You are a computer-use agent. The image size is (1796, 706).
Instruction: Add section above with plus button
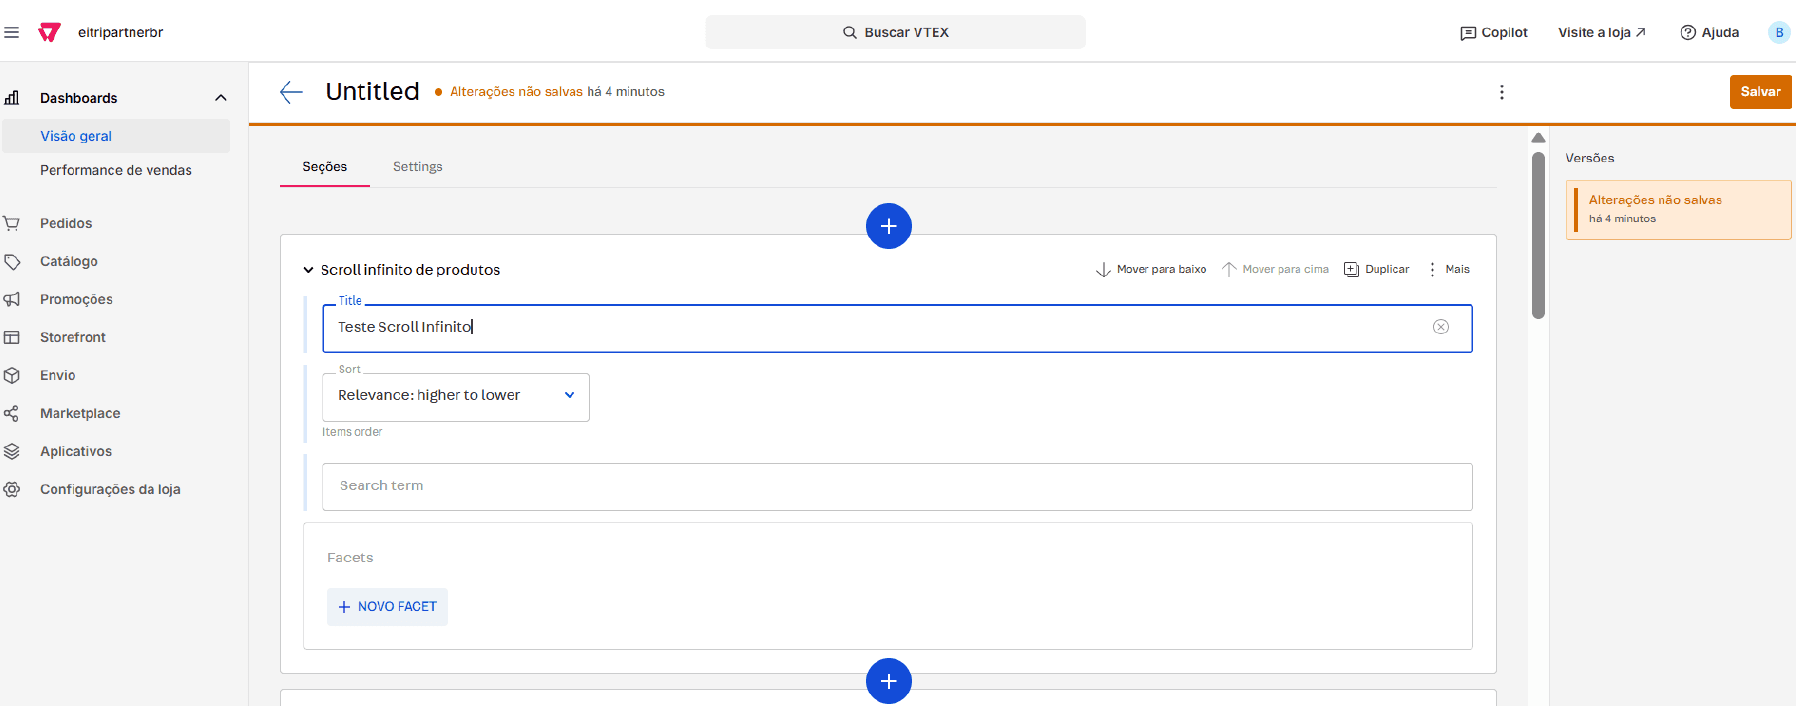point(888,226)
